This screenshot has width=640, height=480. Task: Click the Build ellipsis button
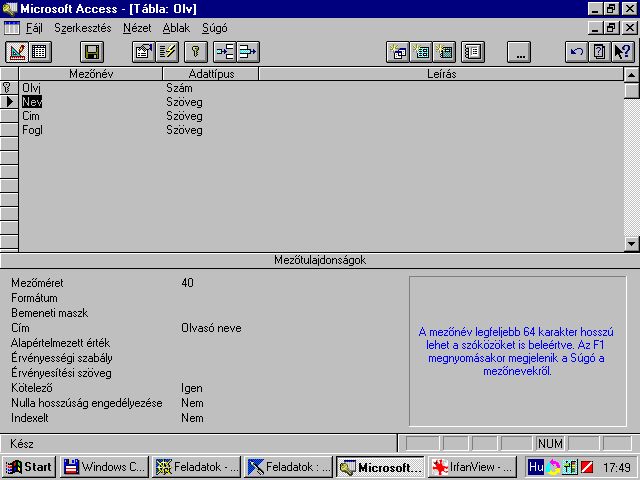(x=519, y=52)
